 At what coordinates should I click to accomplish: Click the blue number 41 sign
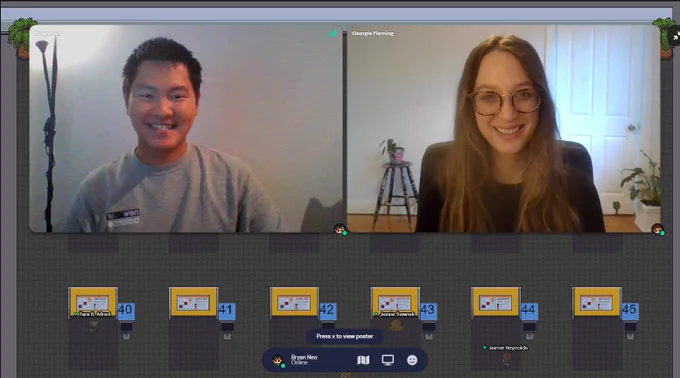click(226, 310)
